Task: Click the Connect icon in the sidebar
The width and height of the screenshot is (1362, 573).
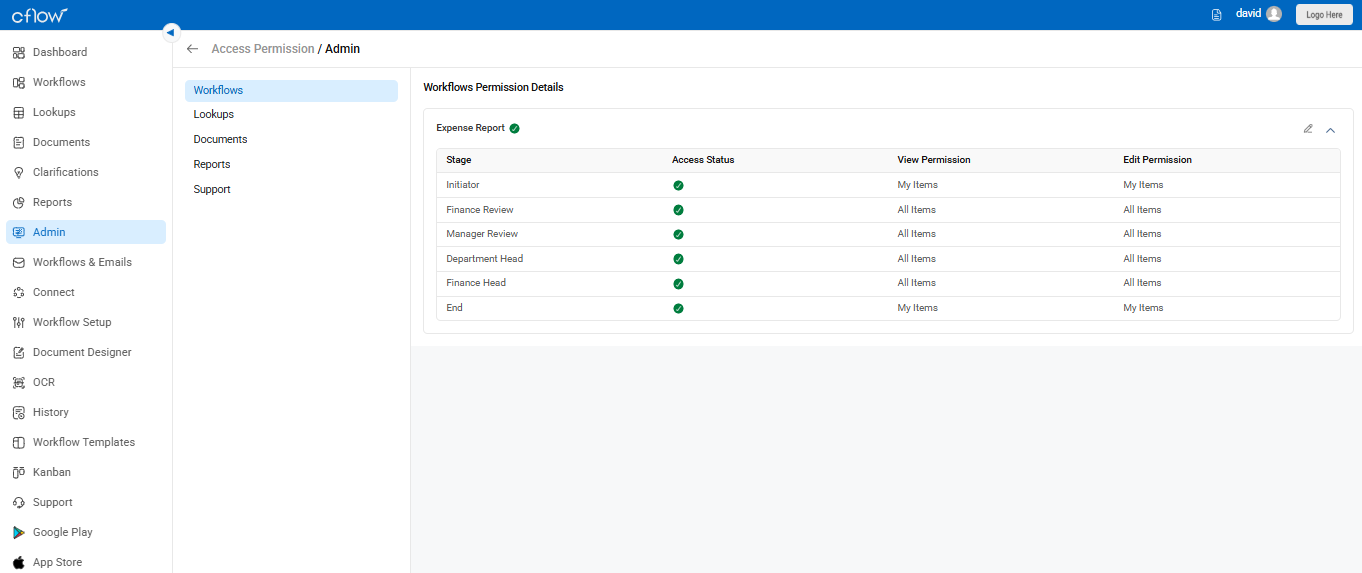Action: [x=19, y=292]
